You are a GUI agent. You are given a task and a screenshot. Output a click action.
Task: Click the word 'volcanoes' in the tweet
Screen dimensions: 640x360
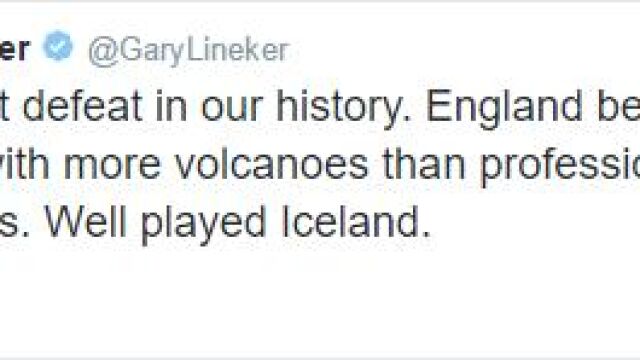pos(272,164)
